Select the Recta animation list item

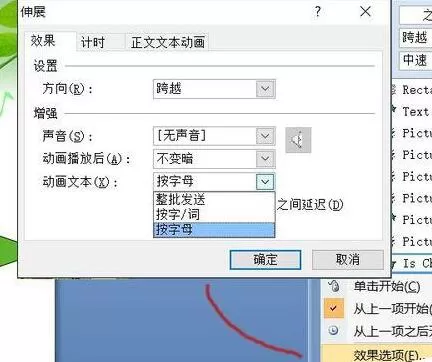point(412,90)
